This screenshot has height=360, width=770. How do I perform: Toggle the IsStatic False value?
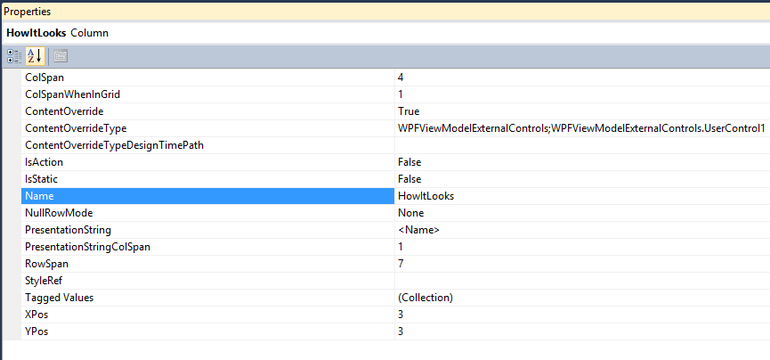[x=582, y=179]
